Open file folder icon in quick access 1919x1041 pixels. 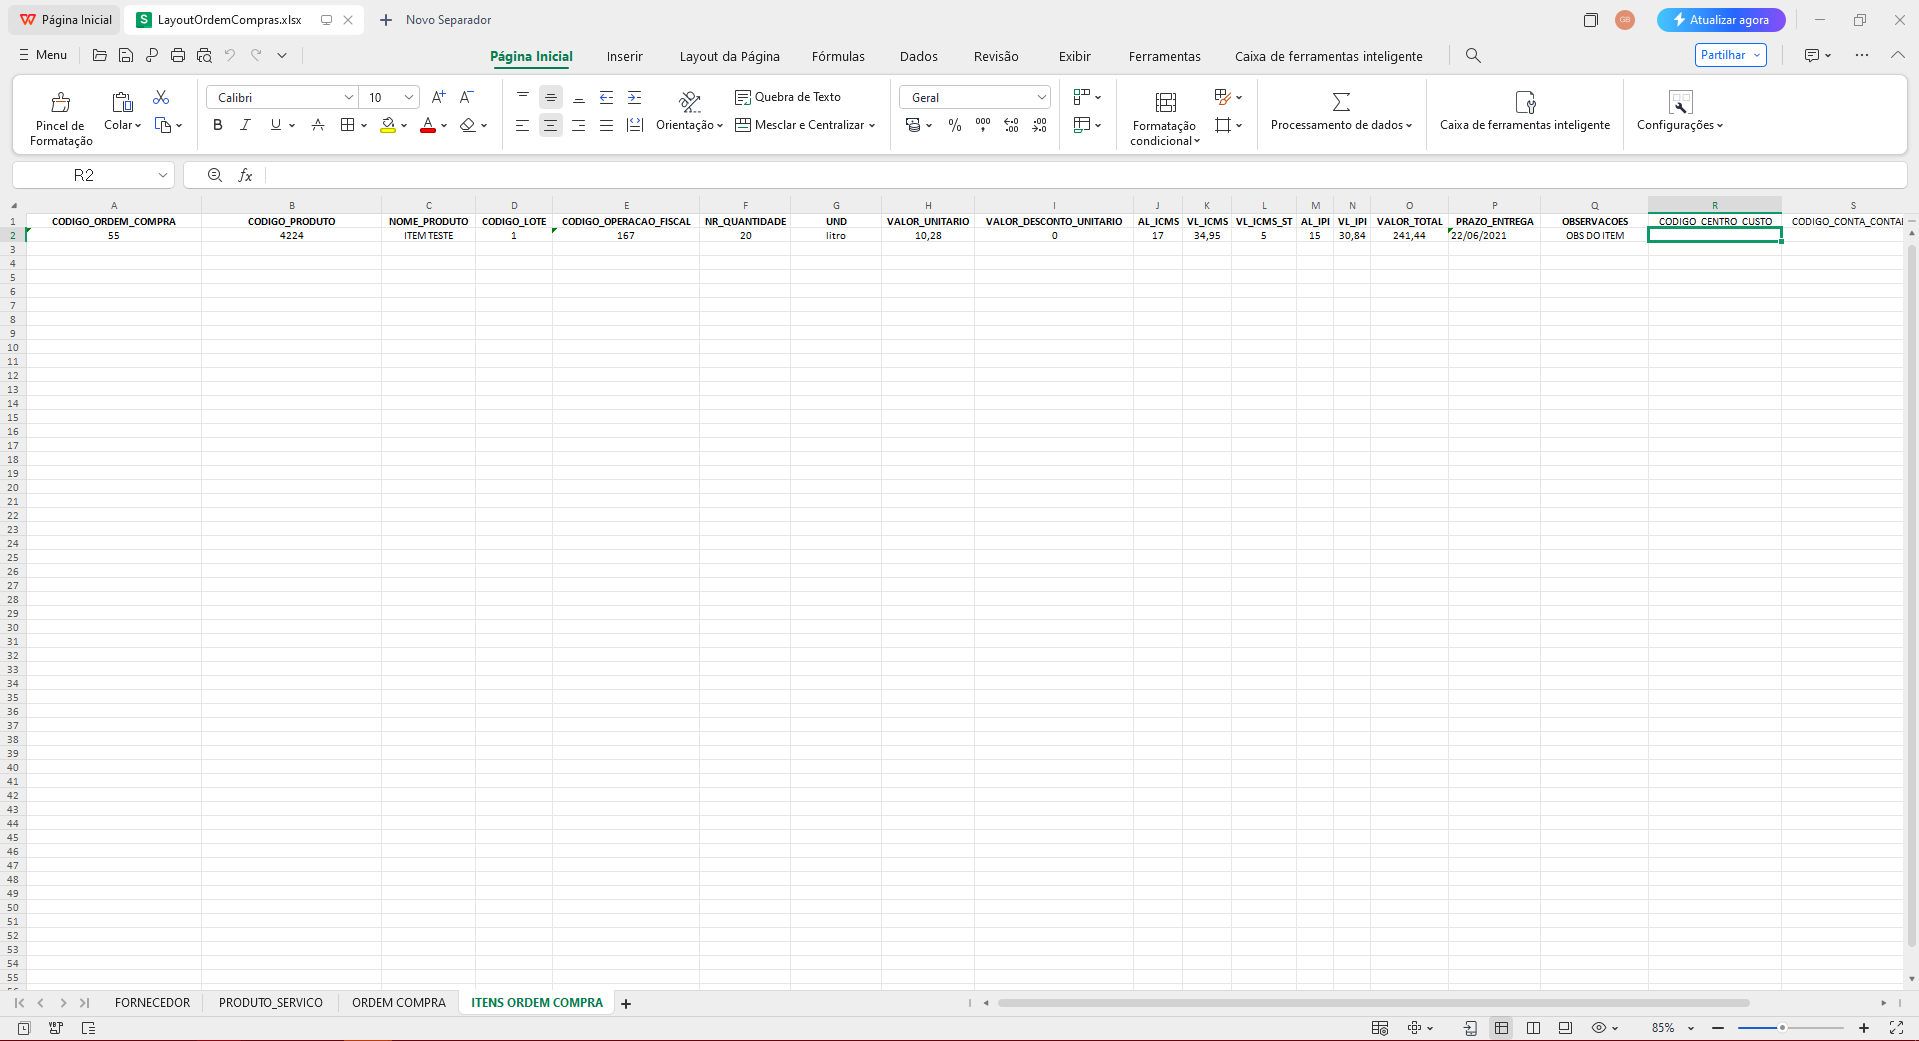100,56
